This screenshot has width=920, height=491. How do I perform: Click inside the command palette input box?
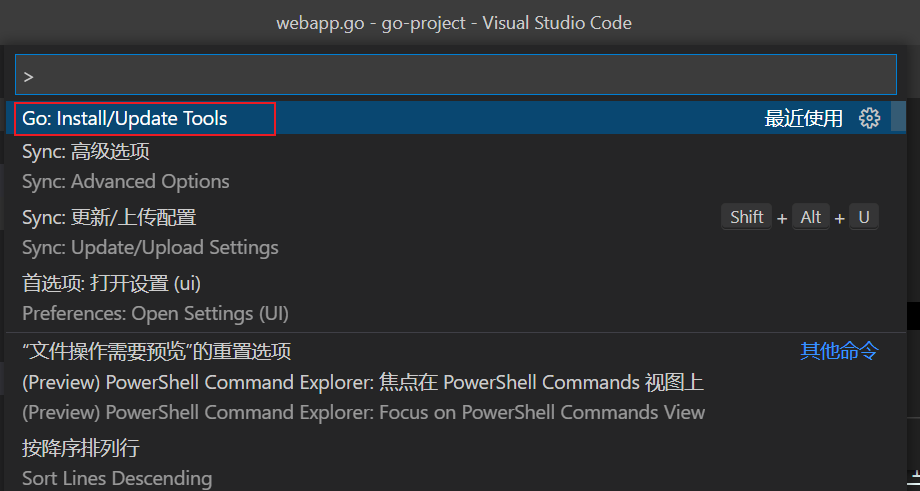tap(455, 75)
